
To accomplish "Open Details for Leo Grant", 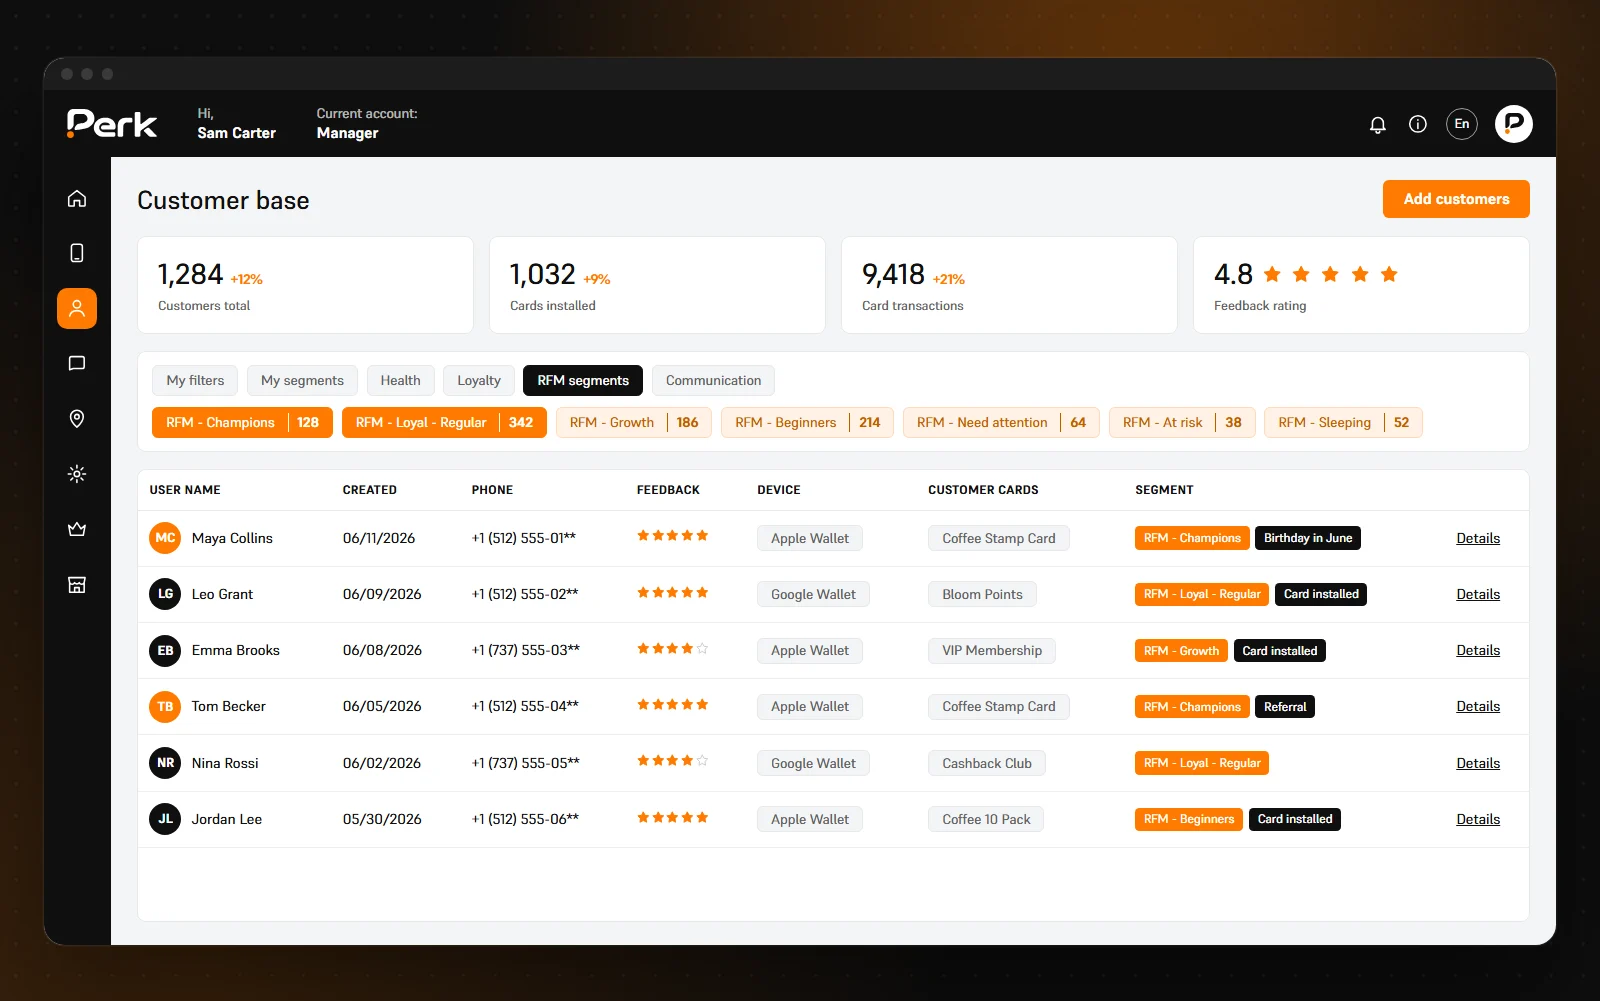I will [x=1478, y=594].
